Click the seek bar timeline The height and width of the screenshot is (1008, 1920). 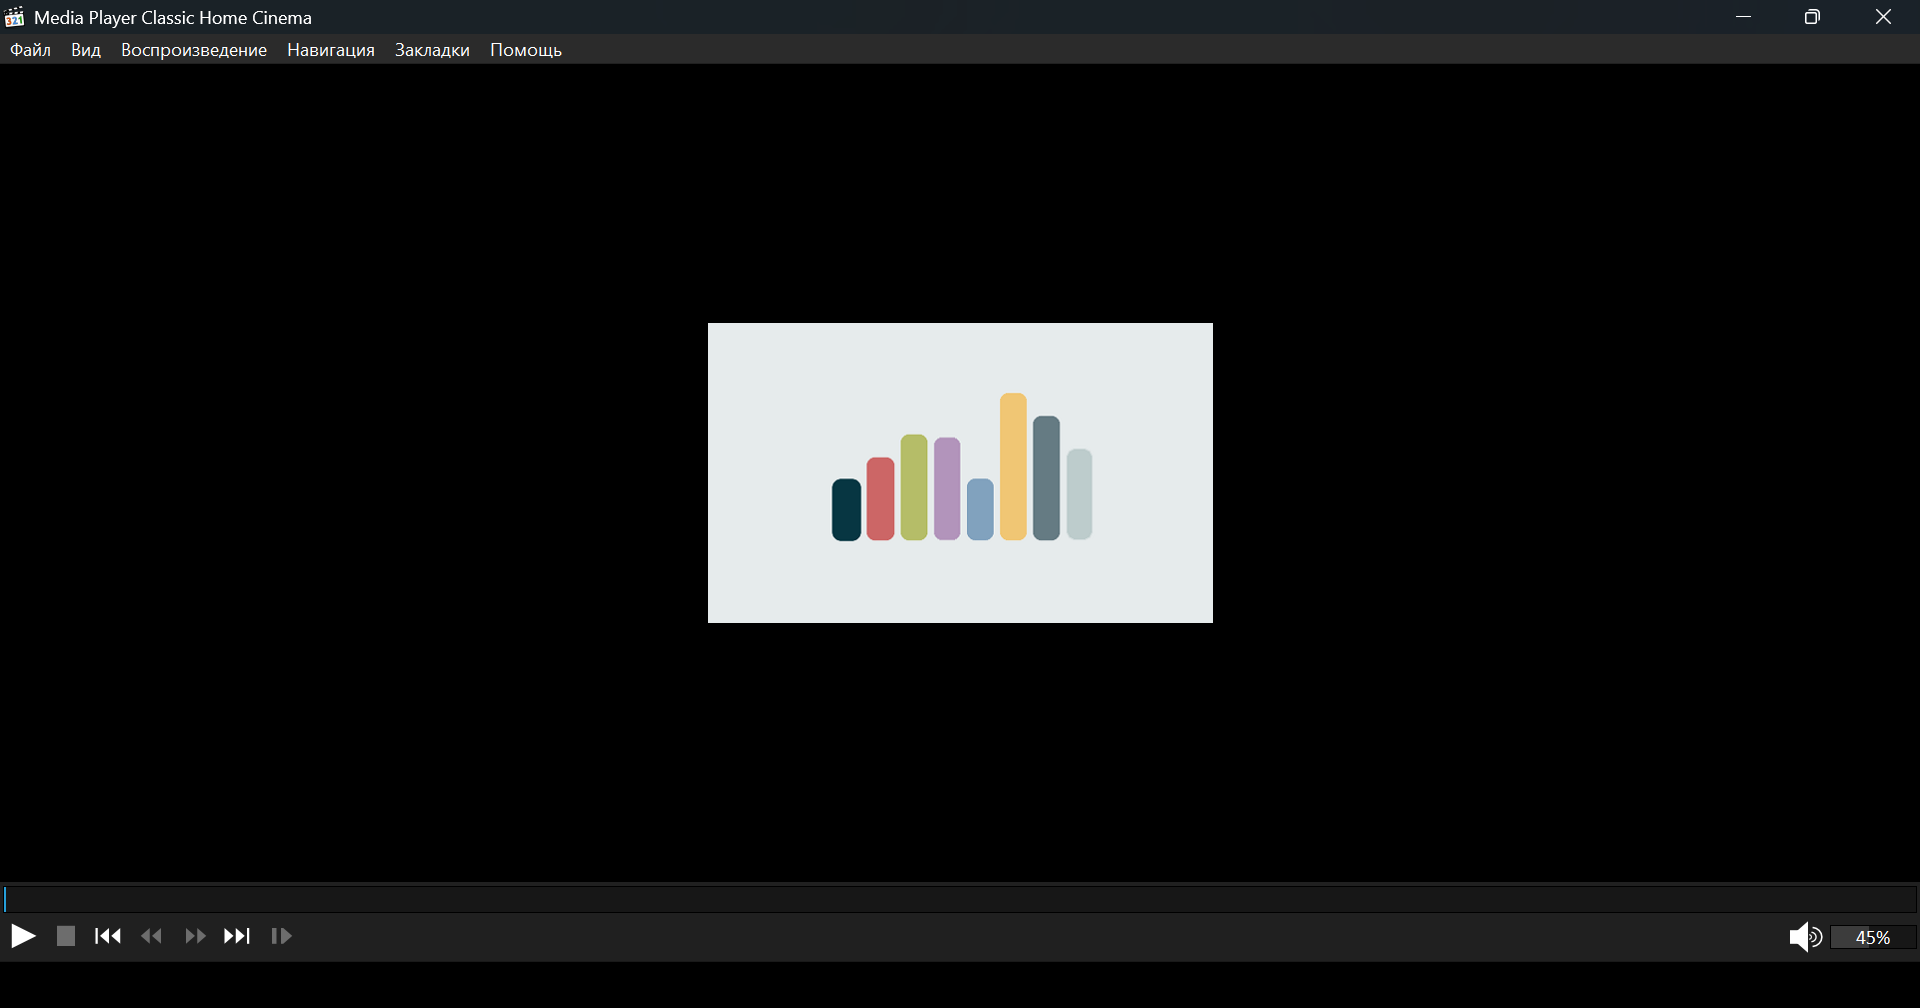pos(960,899)
